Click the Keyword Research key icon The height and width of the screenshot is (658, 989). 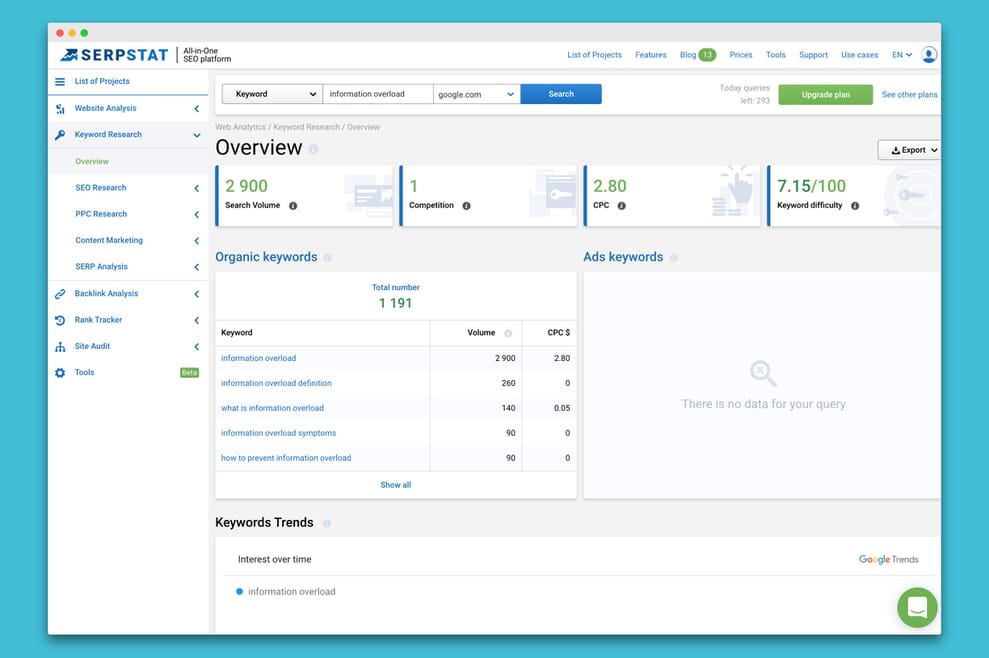(60, 135)
